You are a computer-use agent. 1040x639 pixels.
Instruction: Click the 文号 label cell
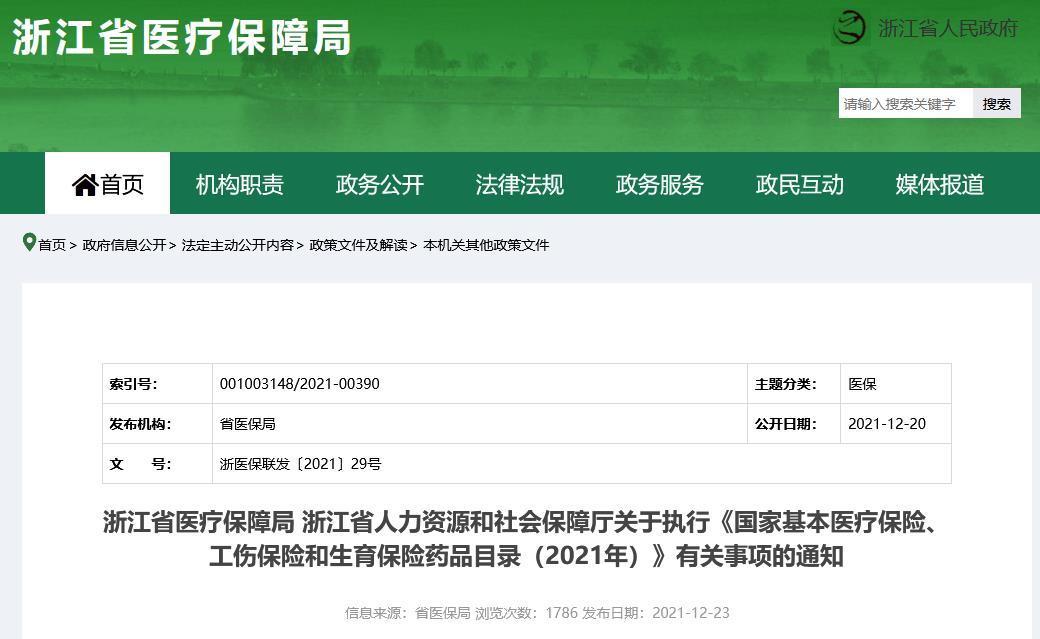pyautogui.click(x=157, y=464)
